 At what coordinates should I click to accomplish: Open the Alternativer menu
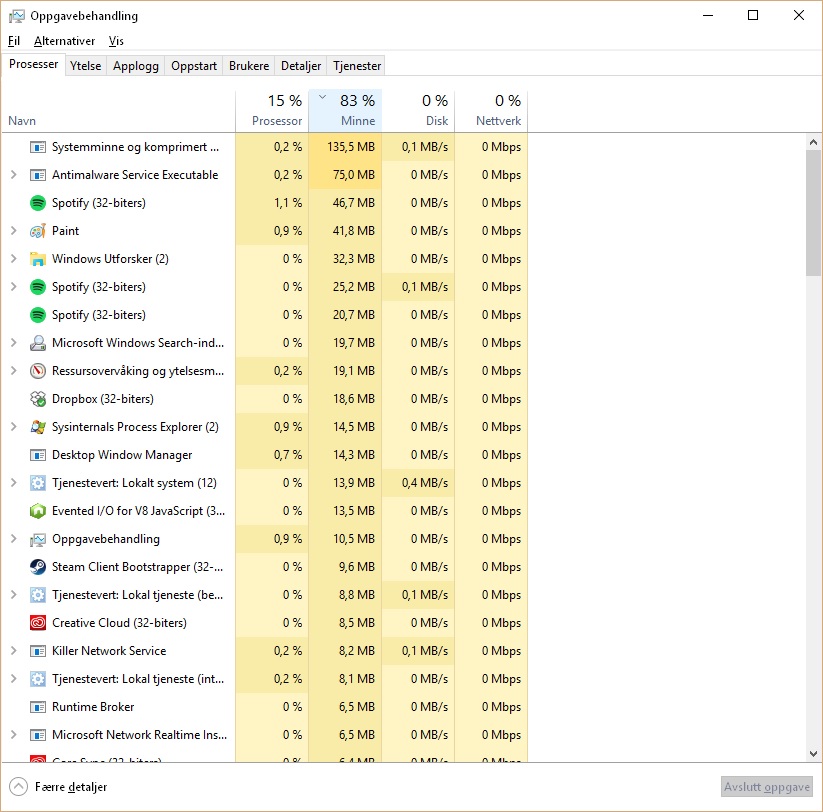pos(65,41)
